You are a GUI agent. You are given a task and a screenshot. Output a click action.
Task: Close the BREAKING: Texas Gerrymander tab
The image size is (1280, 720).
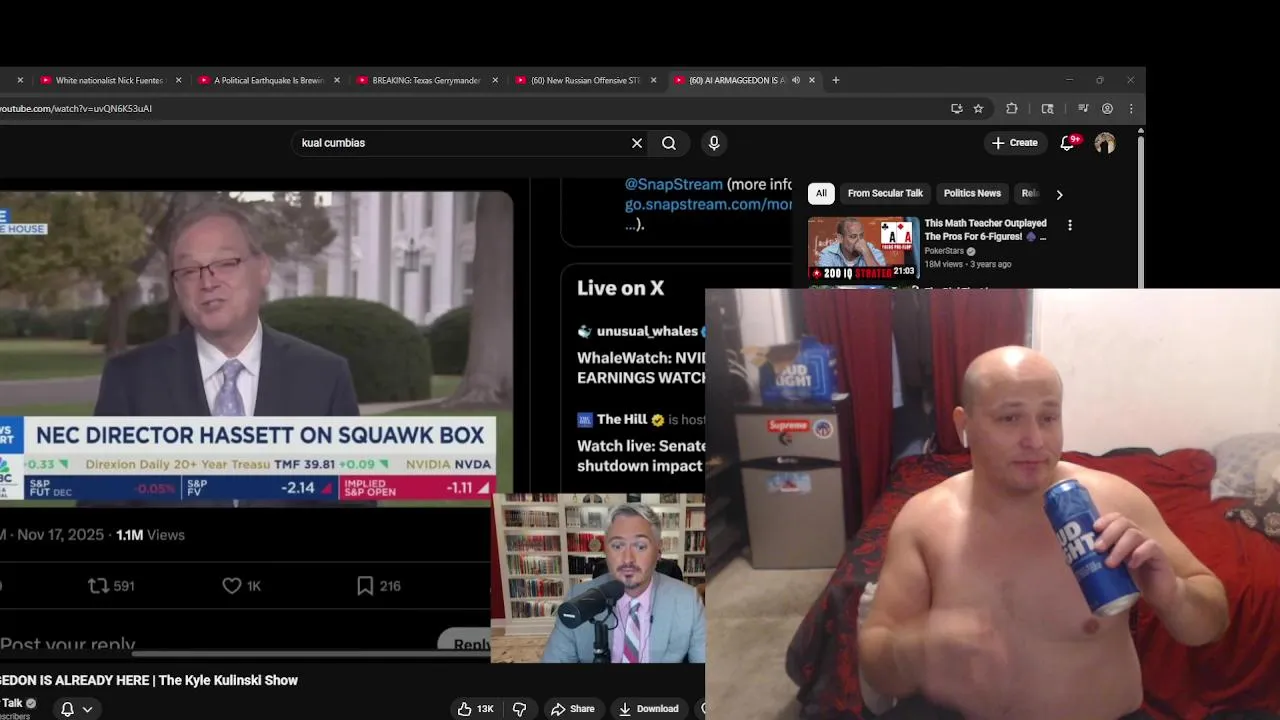(x=495, y=80)
